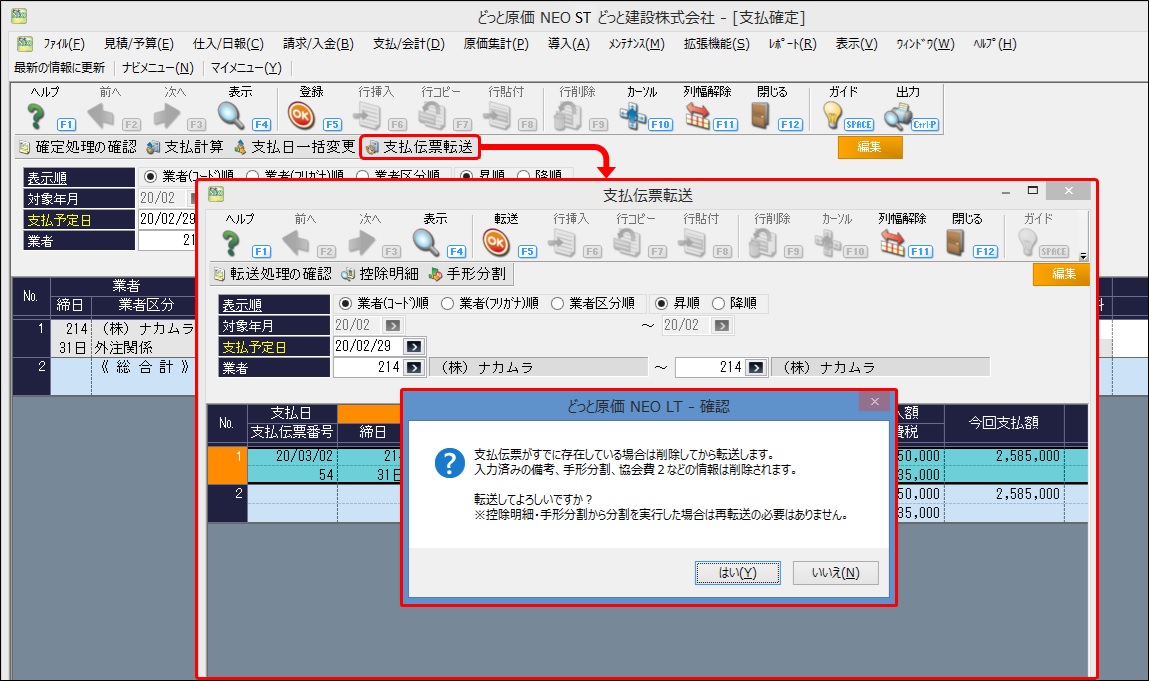
Task: Click the 閉じる door icon in 支払伝票転送 window
Action: coord(955,243)
